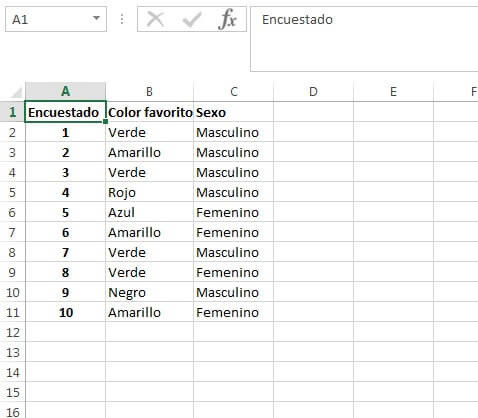The width and height of the screenshot is (478, 418).
Task: Click cell B5 'Rojo'
Action: (x=149, y=192)
